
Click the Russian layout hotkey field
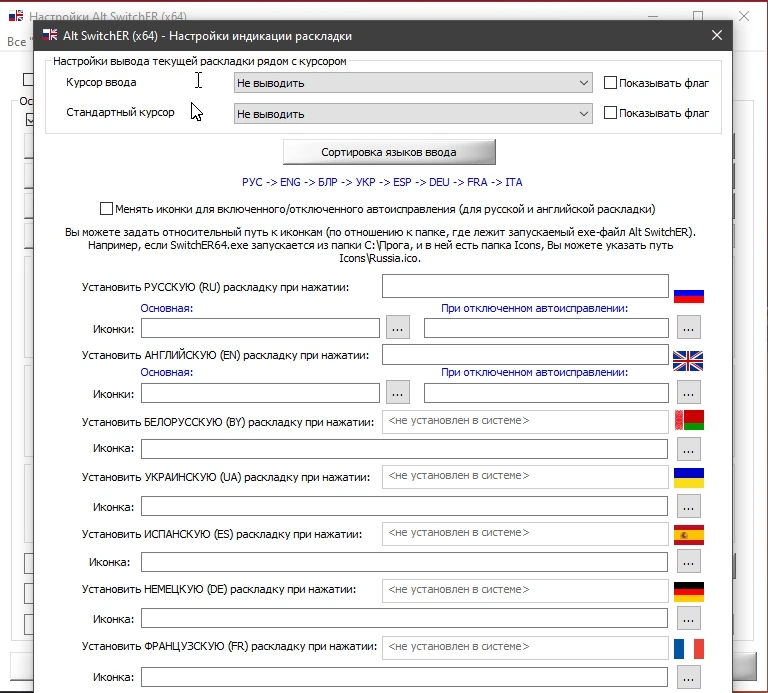coord(525,286)
